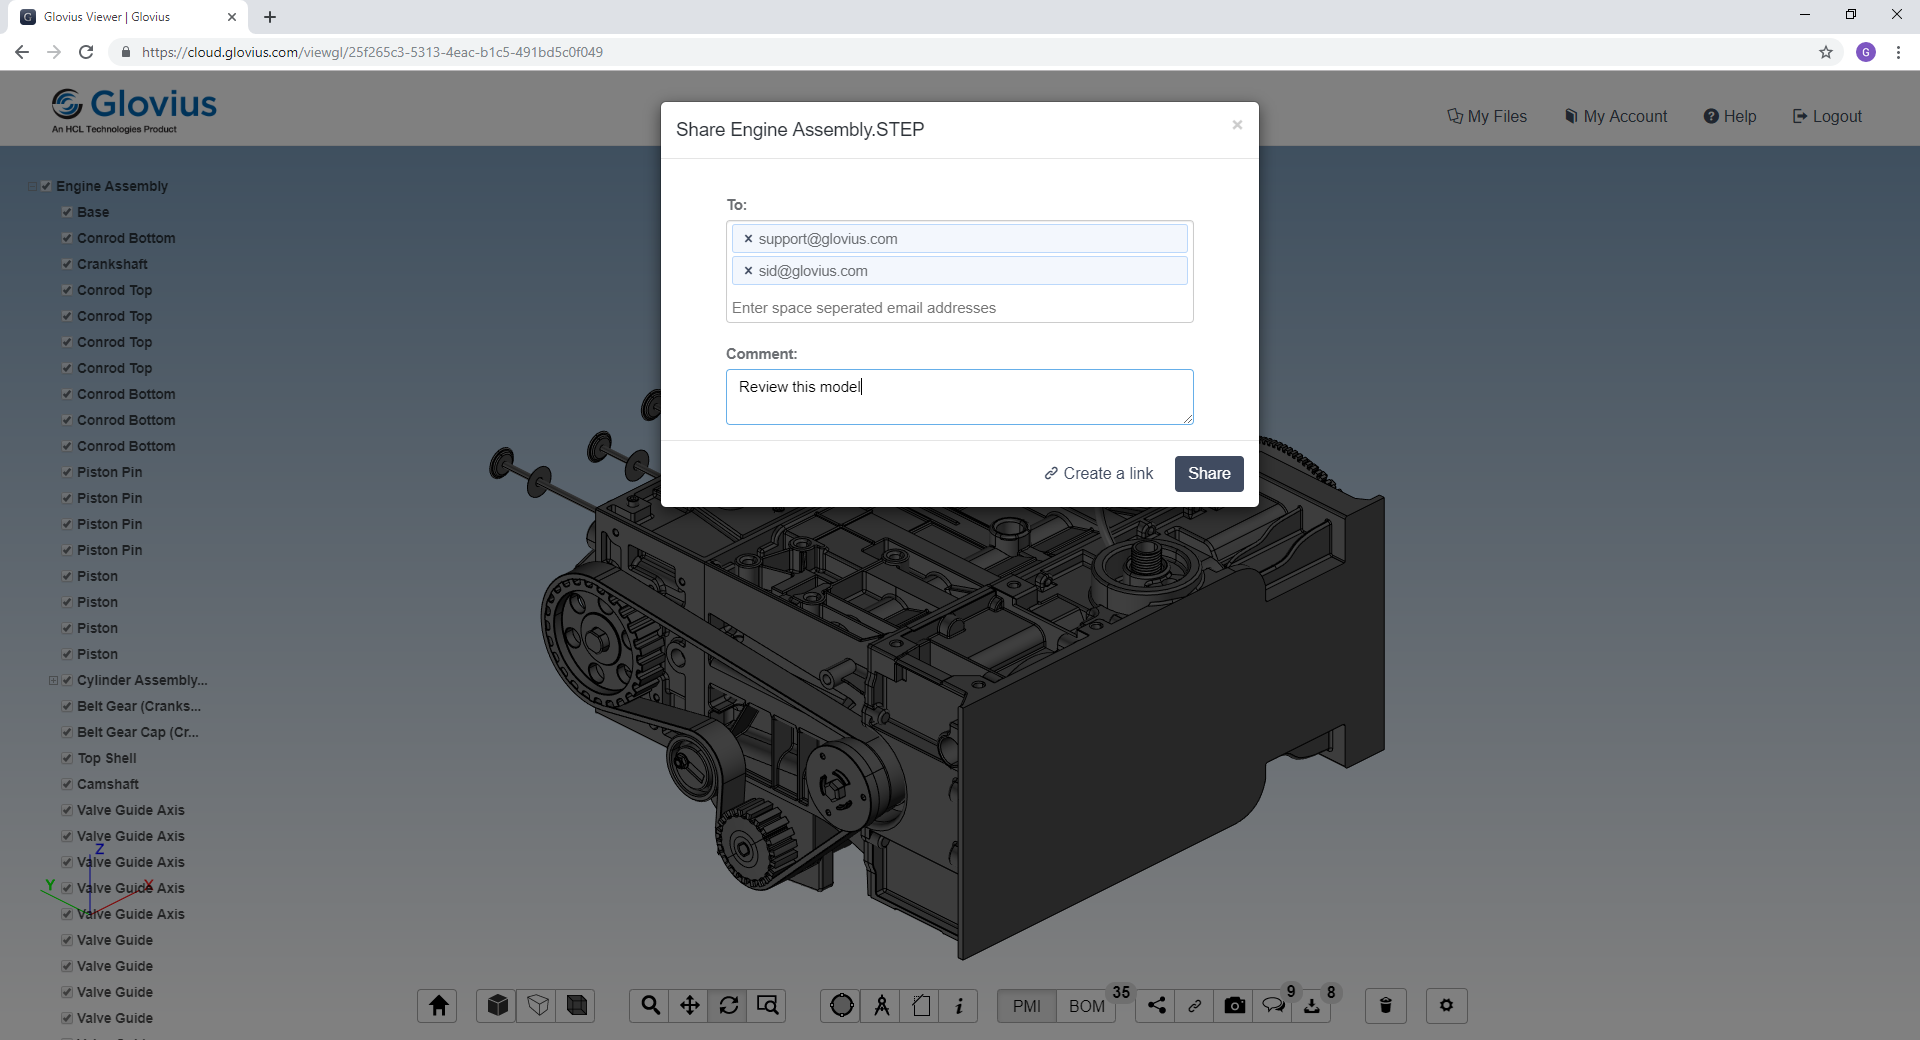Close the Share dialog with X
Screen dimensions: 1920x1040
1237,125
